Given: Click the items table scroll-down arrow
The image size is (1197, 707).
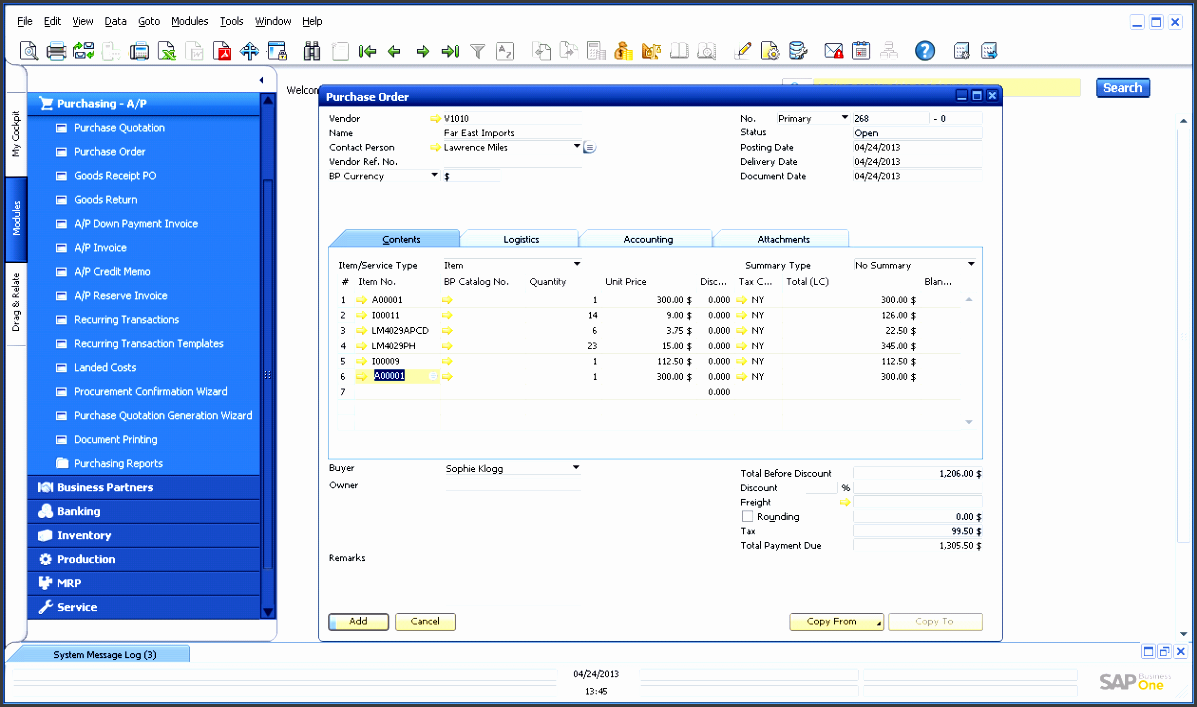Looking at the screenshot, I should point(969,422).
